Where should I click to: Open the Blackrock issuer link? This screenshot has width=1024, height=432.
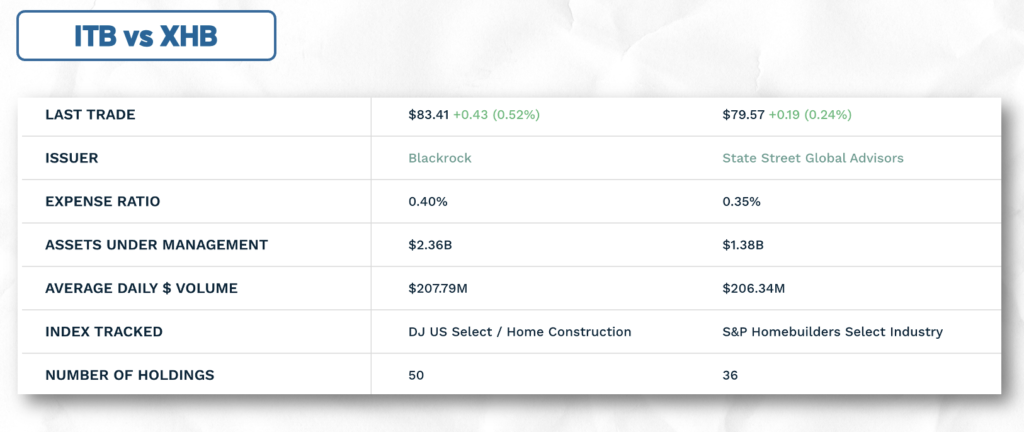[x=440, y=159]
